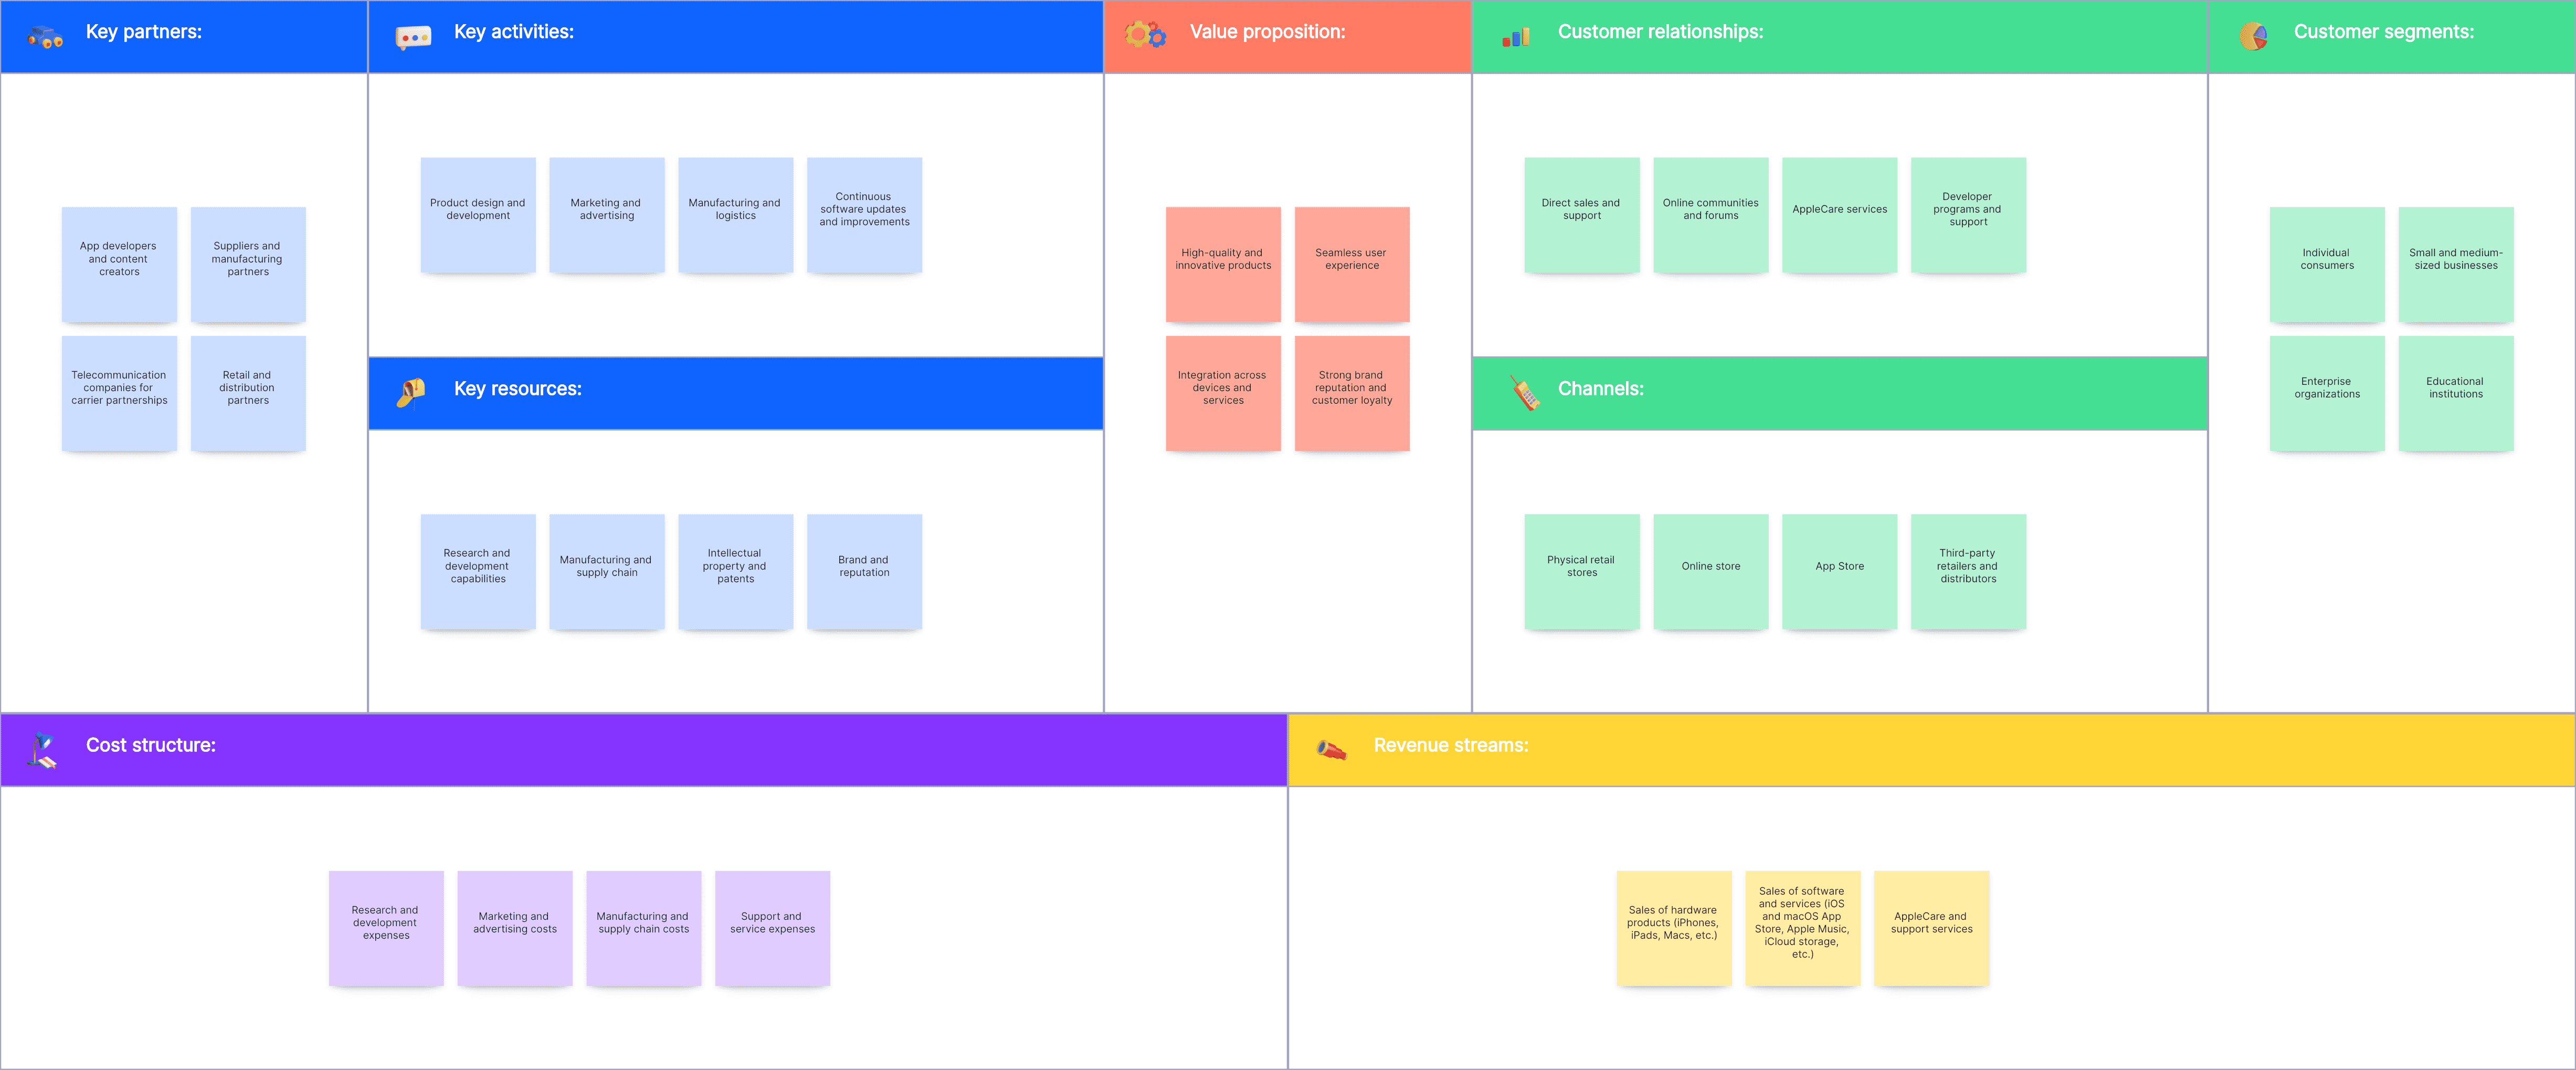Select 'Marketing and advertising costs' note
Image resolution: width=2576 pixels, height=1070 pixels.
[515, 928]
